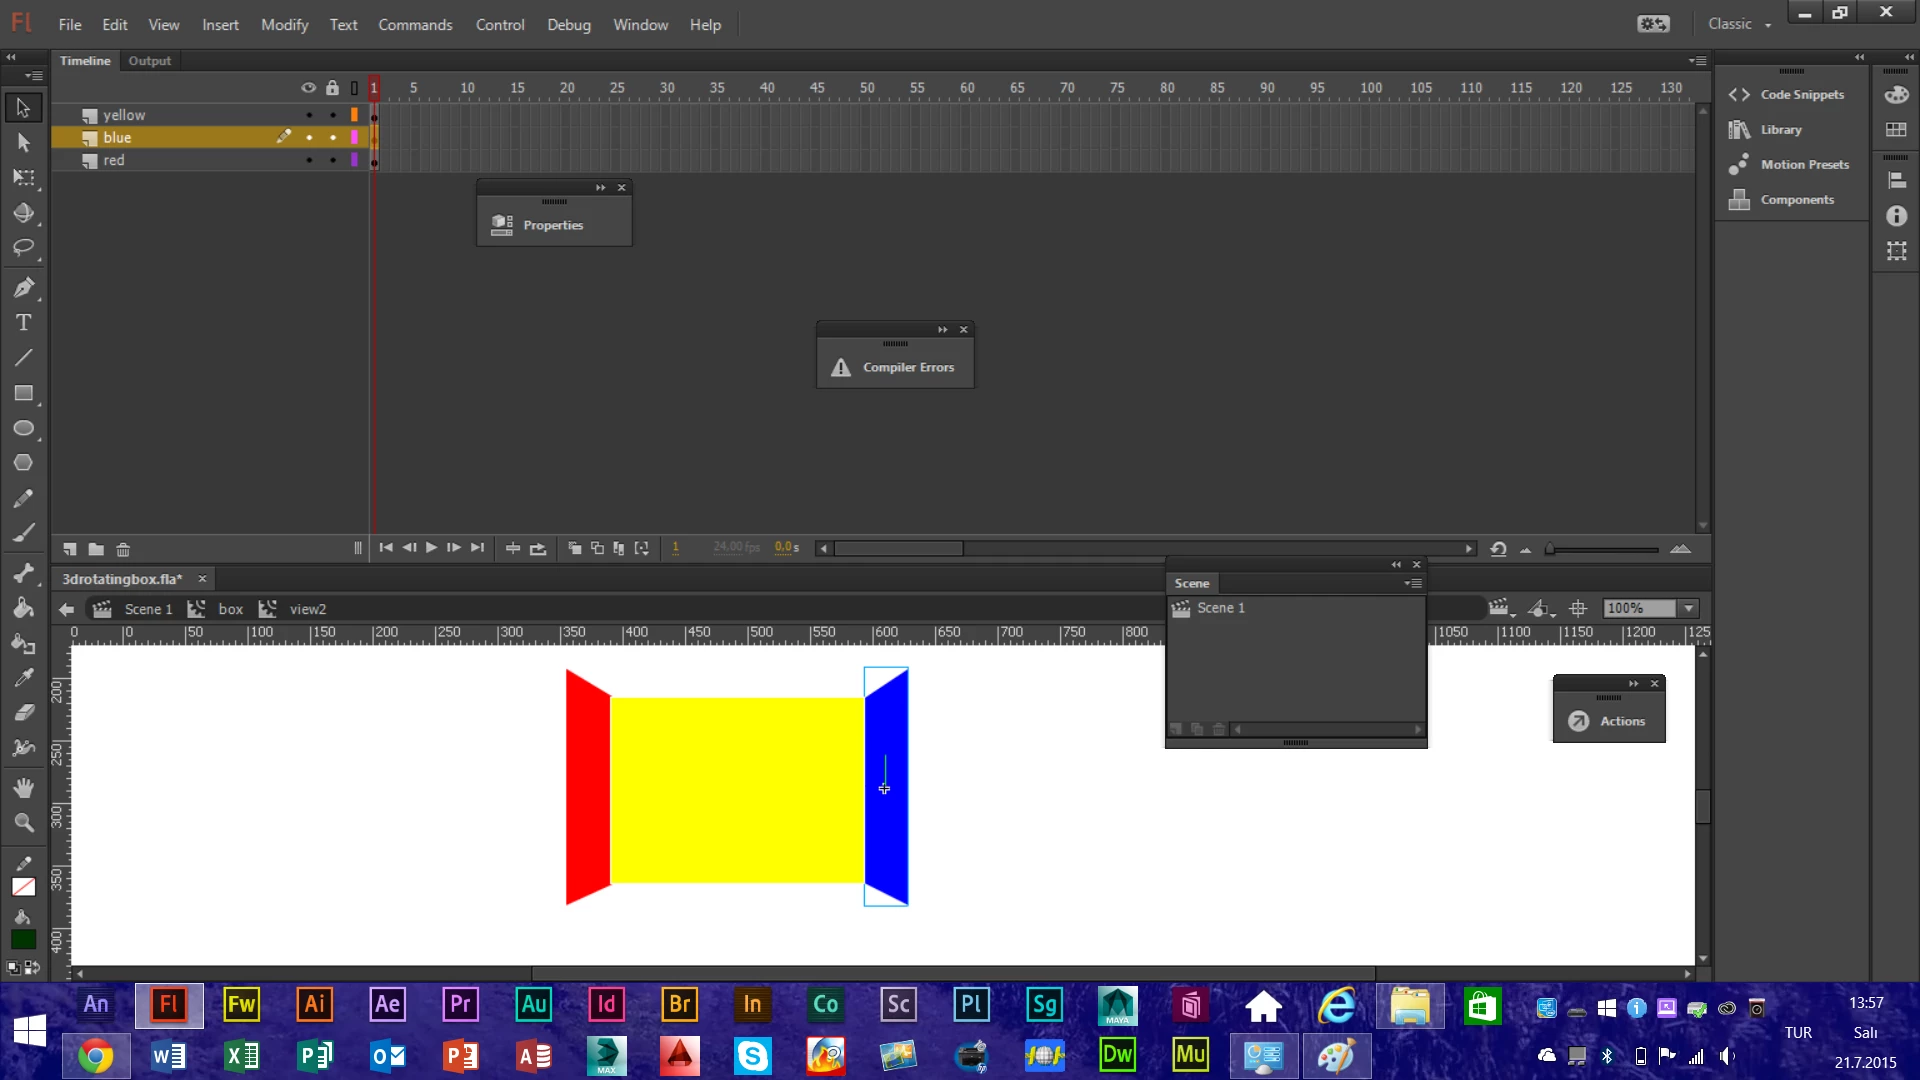This screenshot has height=1080, width=1920.
Task: Pick the Hand tool
Action: [23, 788]
